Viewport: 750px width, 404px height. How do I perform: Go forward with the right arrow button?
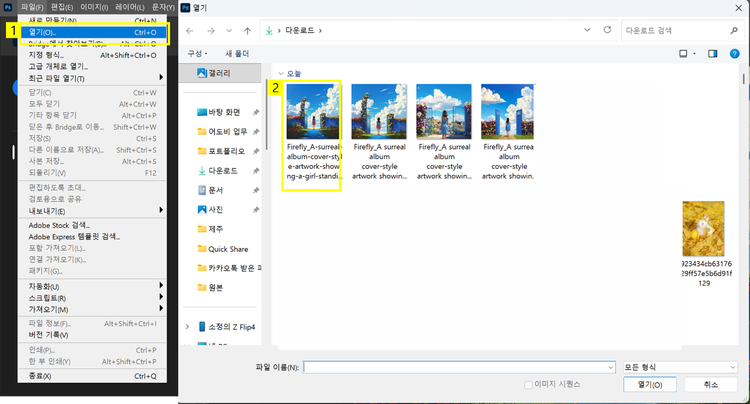pos(210,31)
